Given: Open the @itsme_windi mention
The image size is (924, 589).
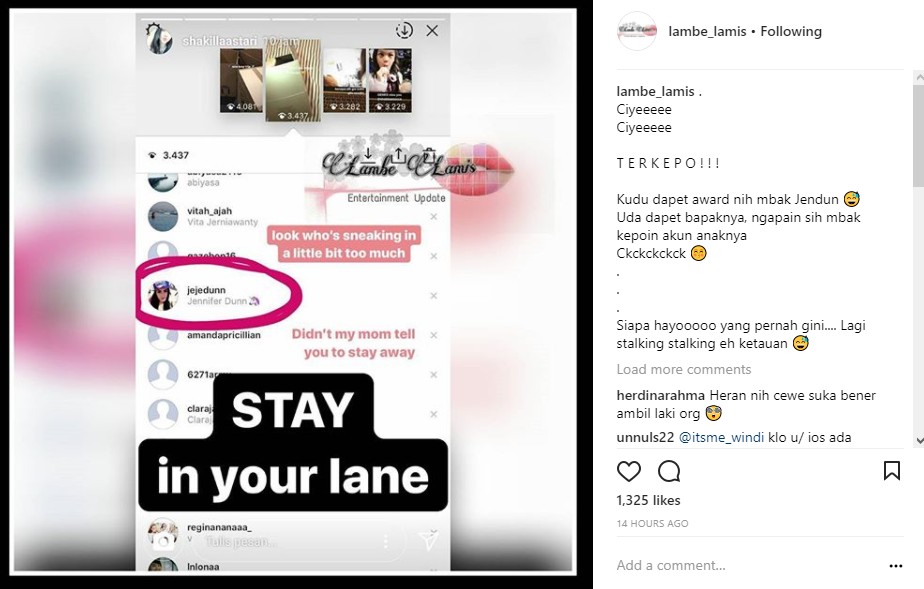Looking at the screenshot, I should [x=721, y=437].
